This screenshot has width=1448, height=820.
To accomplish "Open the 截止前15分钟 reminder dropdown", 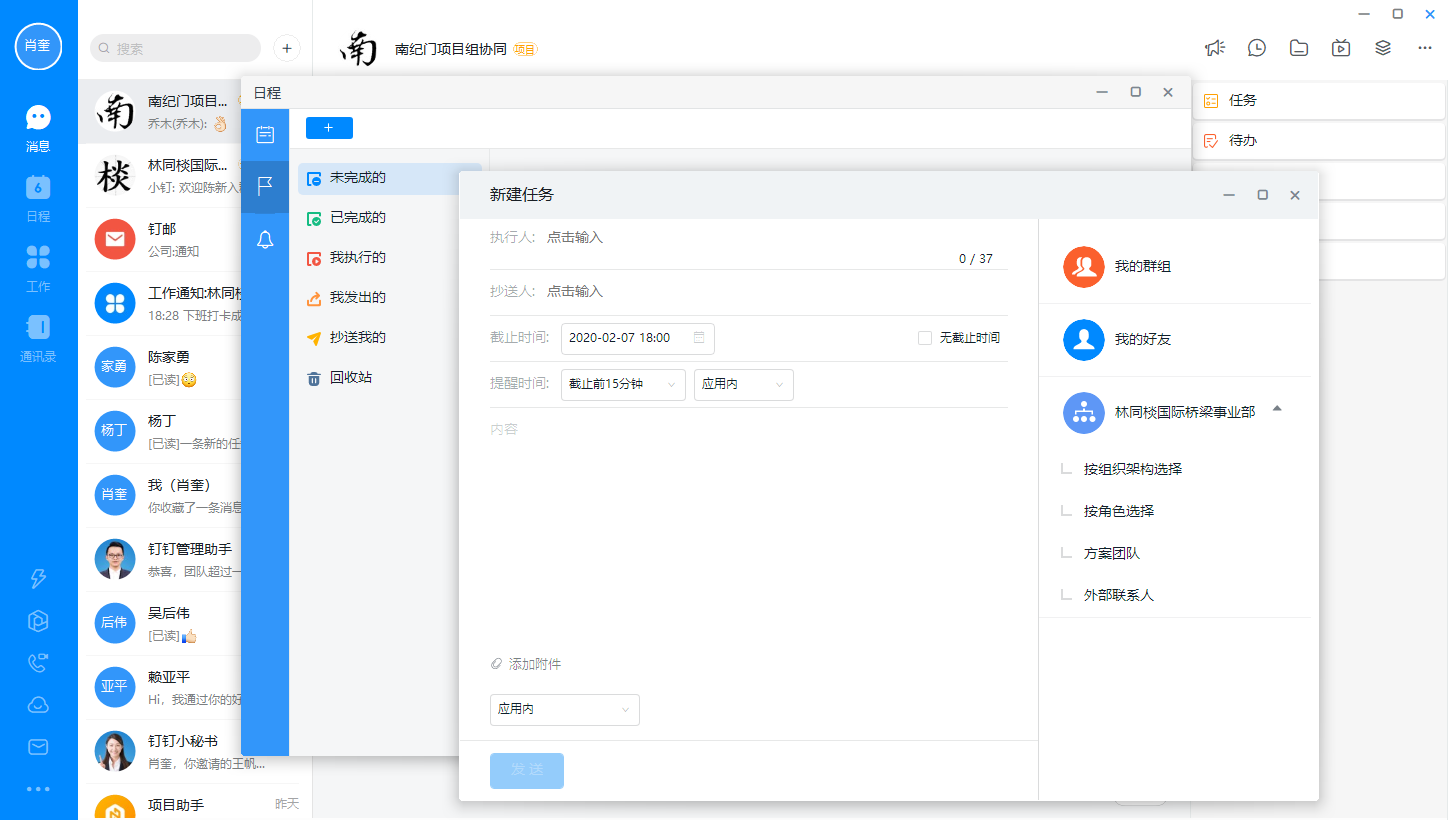I will [x=623, y=384].
